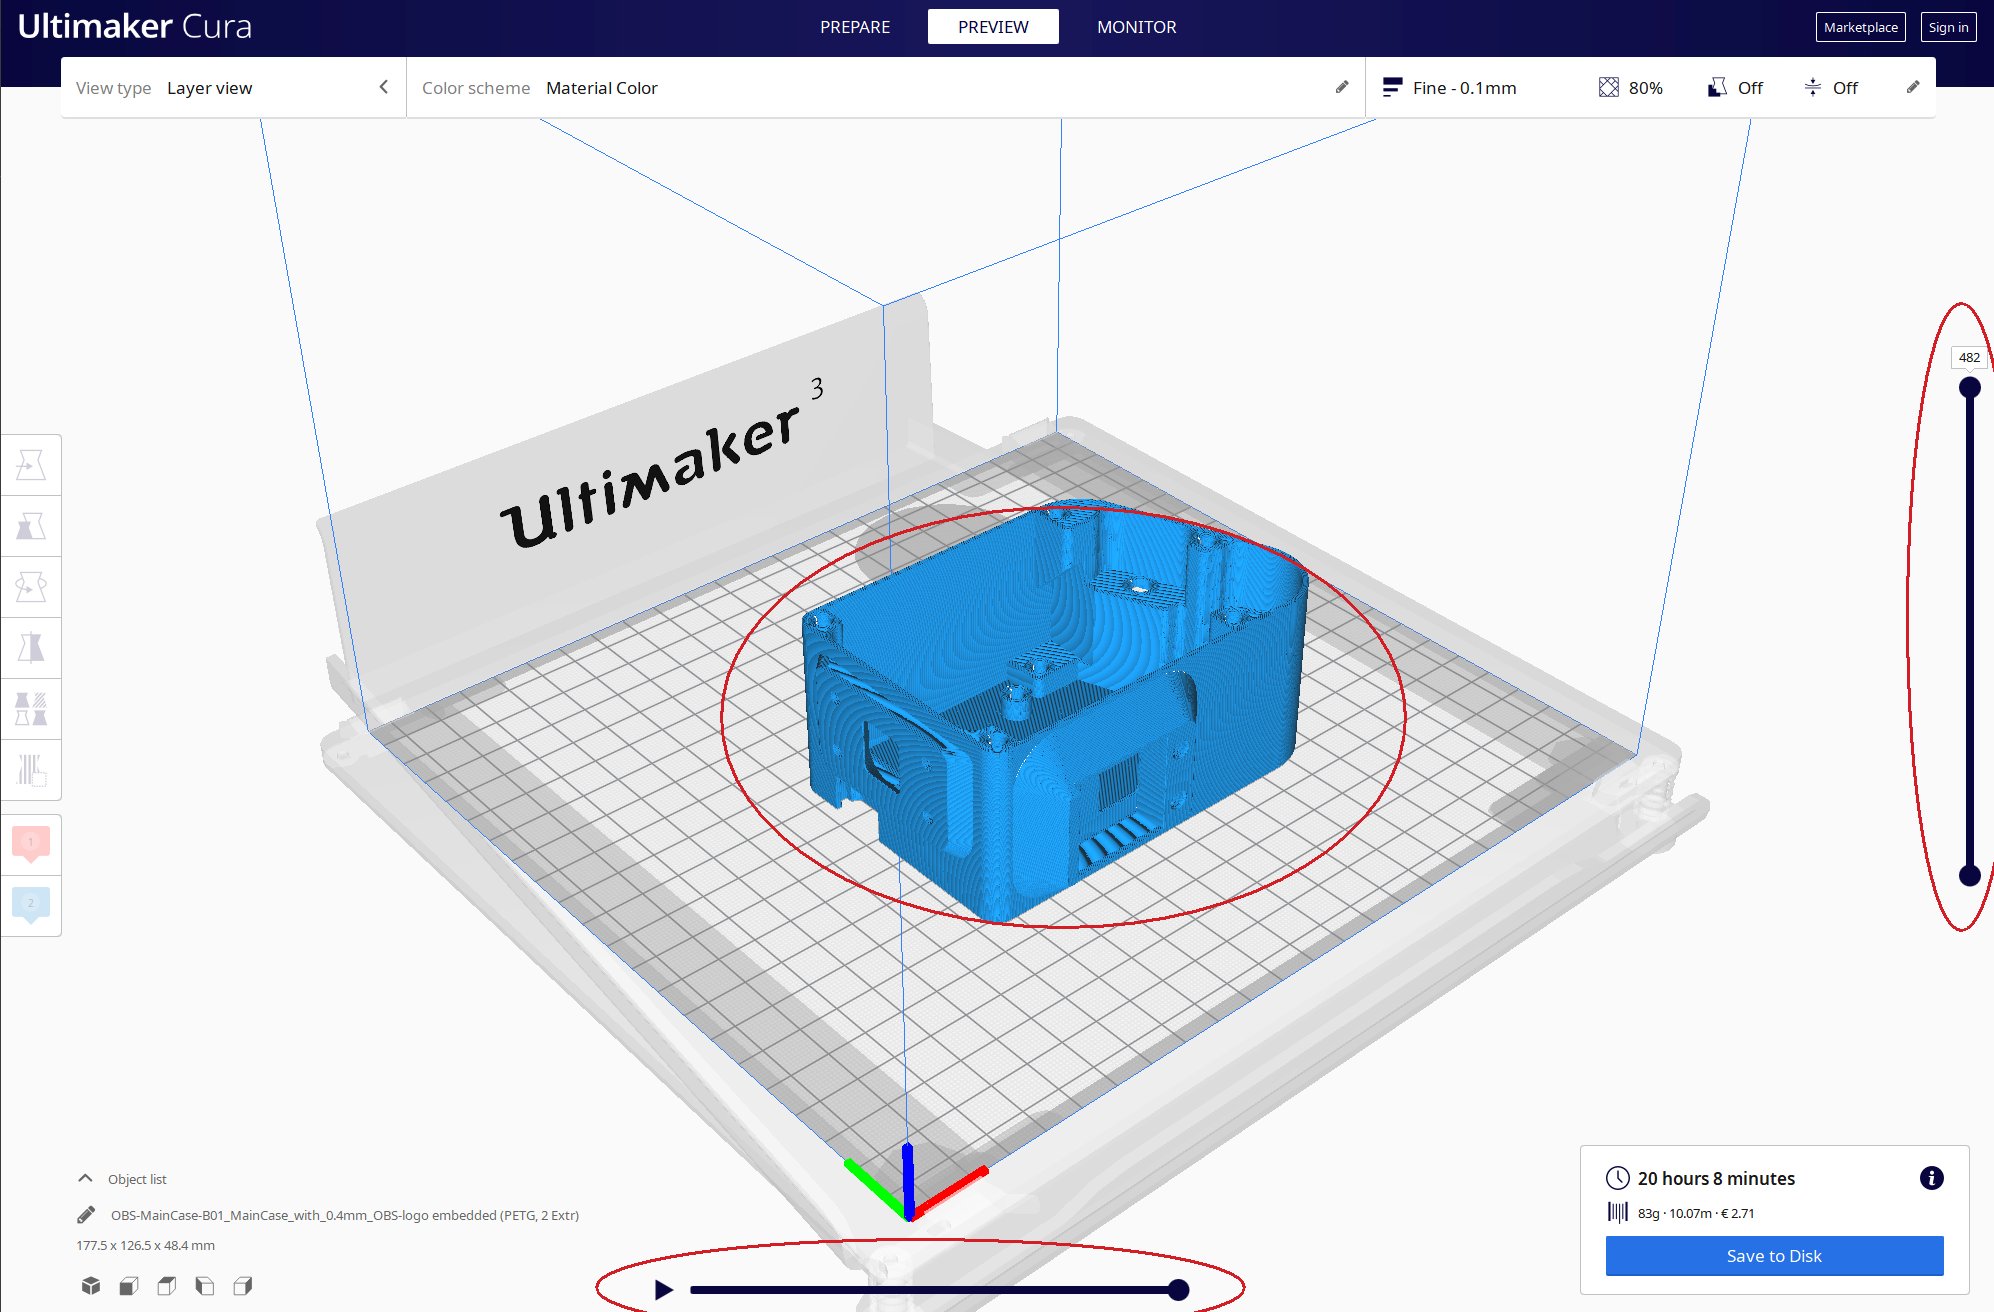Click the pencil icon beside OBS-MainCase filename

tap(86, 1215)
